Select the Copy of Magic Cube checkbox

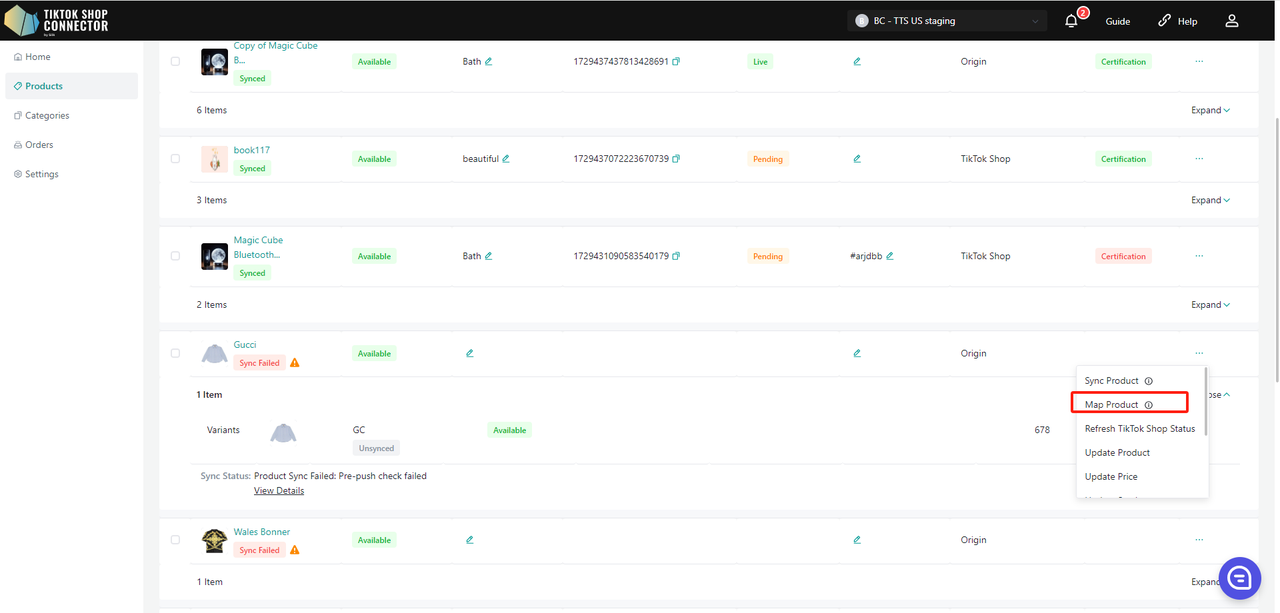(x=175, y=62)
